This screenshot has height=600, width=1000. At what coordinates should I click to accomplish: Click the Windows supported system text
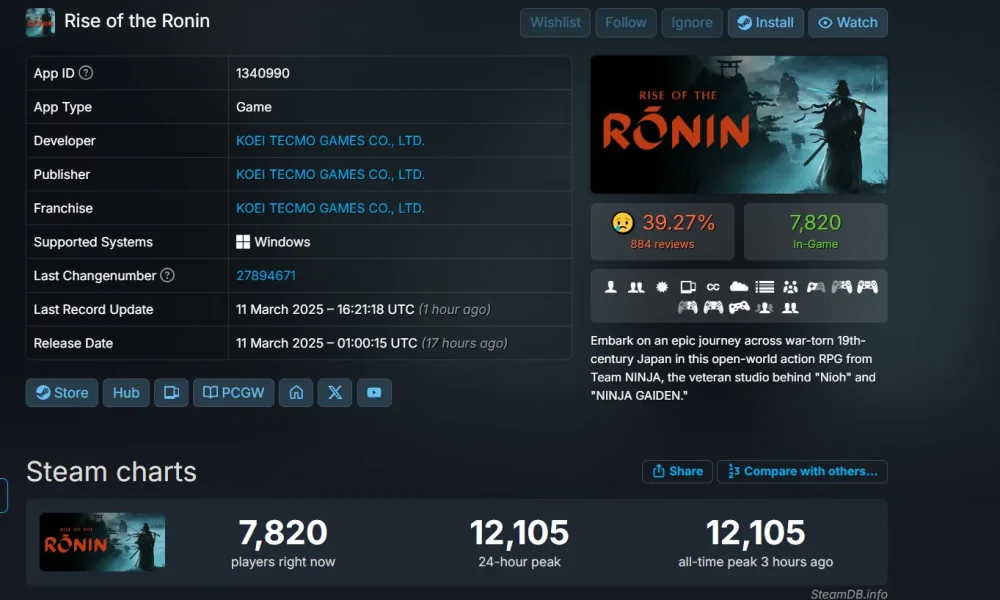click(283, 242)
